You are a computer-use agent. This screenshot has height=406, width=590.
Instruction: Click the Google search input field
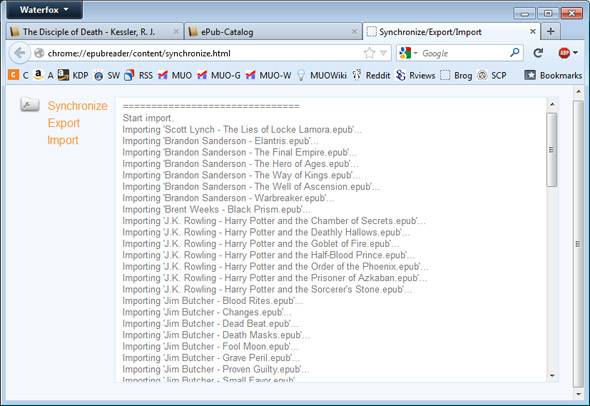point(464,53)
